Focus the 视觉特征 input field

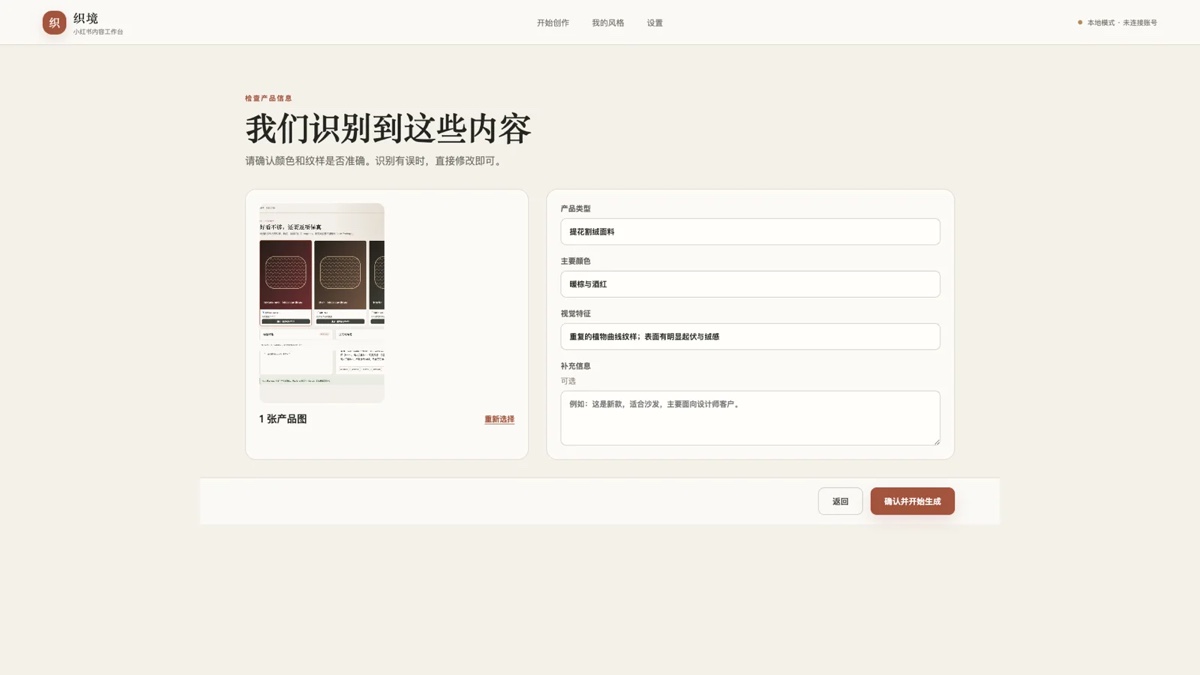point(750,337)
